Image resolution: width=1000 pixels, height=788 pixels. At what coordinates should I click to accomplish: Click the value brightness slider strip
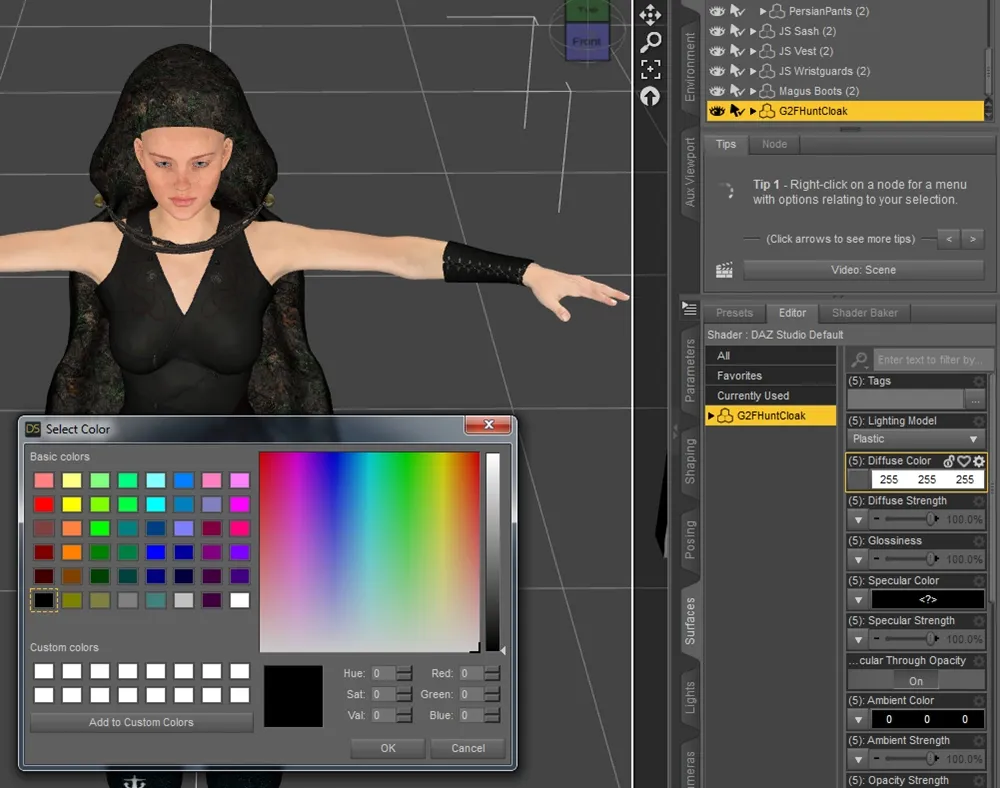(493, 552)
